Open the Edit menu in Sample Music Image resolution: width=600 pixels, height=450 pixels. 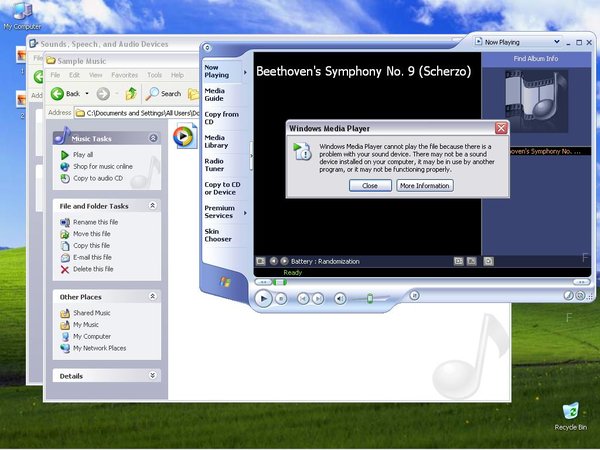click(x=74, y=75)
